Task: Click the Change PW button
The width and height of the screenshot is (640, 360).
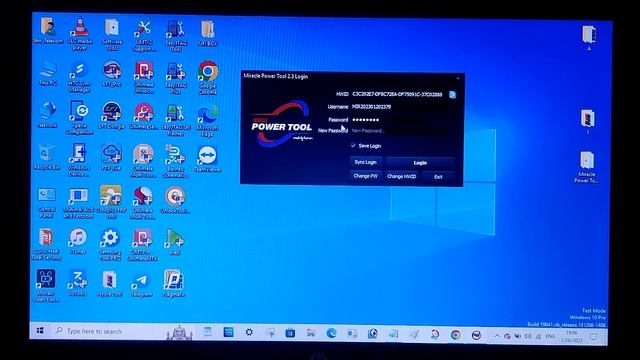Action: [x=365, y=176]
